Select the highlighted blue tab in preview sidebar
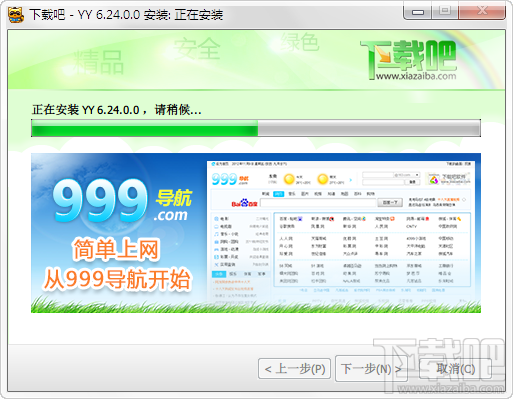The width and height of the screenshot is (513, 399). [219, 274]
